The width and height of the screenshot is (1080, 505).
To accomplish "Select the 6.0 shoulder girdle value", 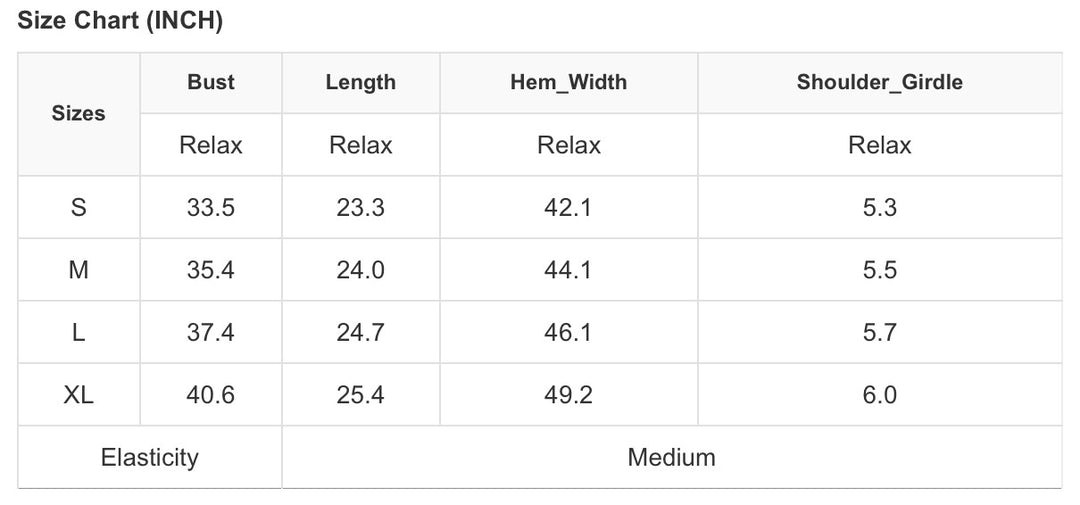I will [880, 395].
